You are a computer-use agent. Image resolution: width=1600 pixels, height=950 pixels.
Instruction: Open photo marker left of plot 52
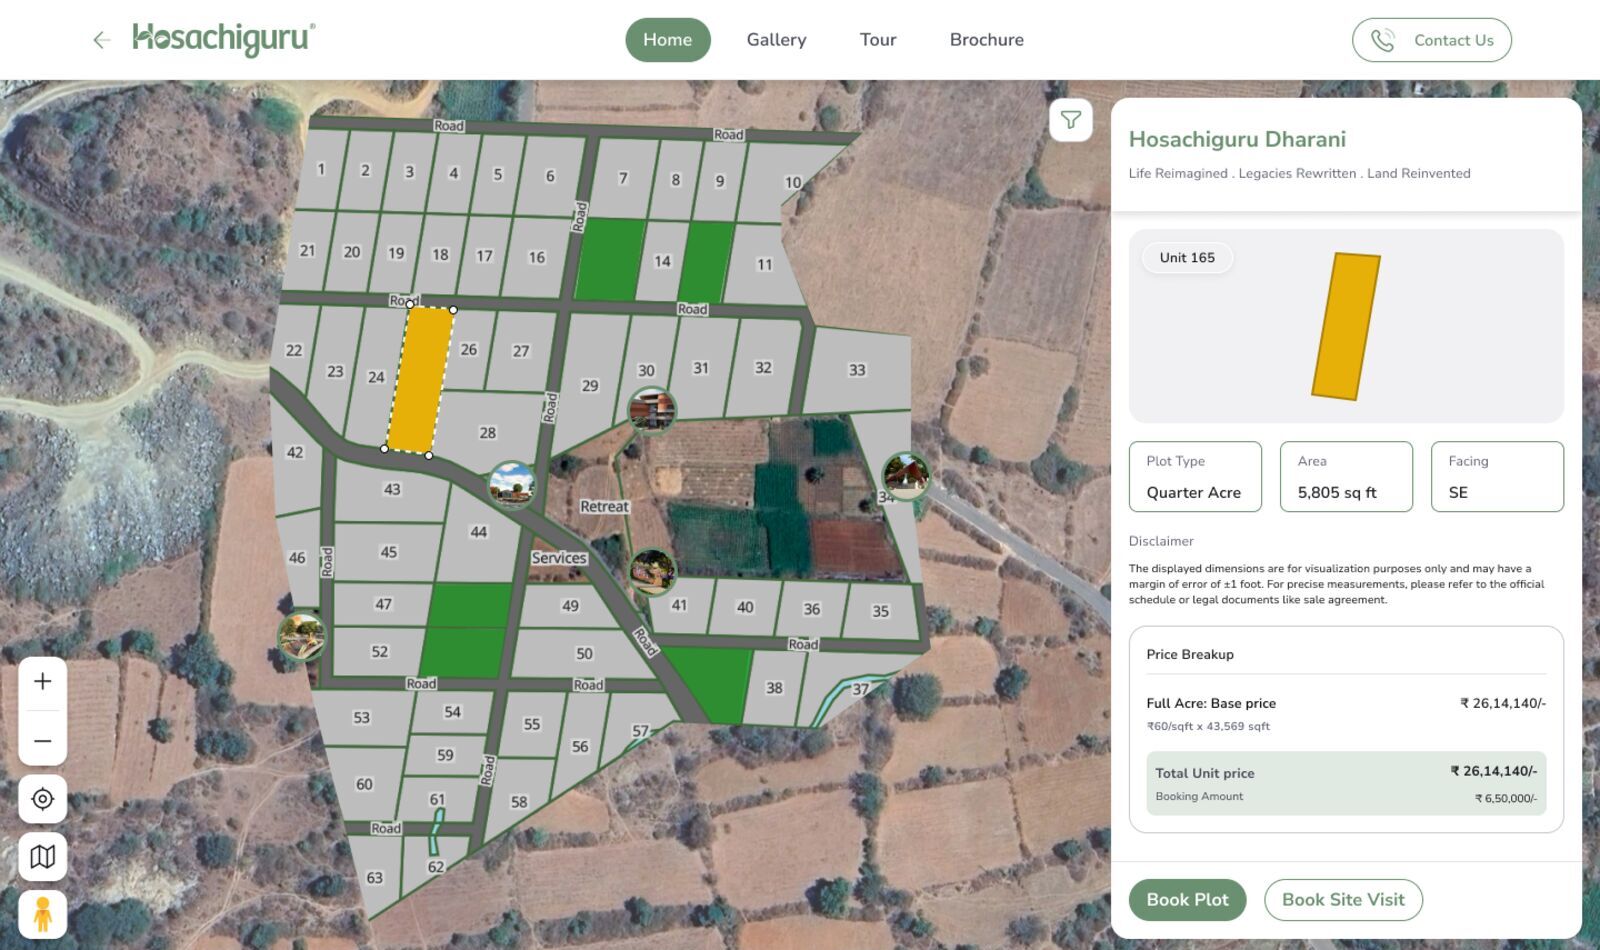[302, 637]
